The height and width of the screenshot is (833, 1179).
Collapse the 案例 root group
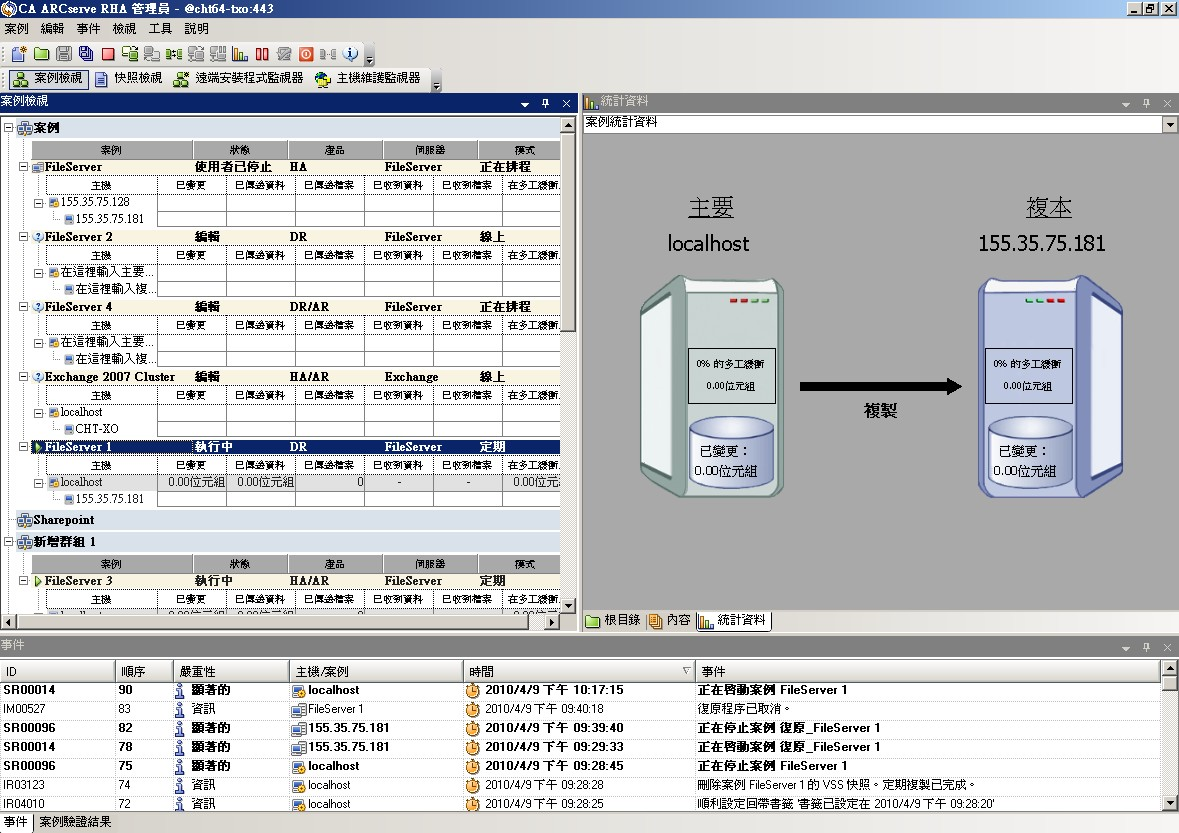tap(9, 128)
